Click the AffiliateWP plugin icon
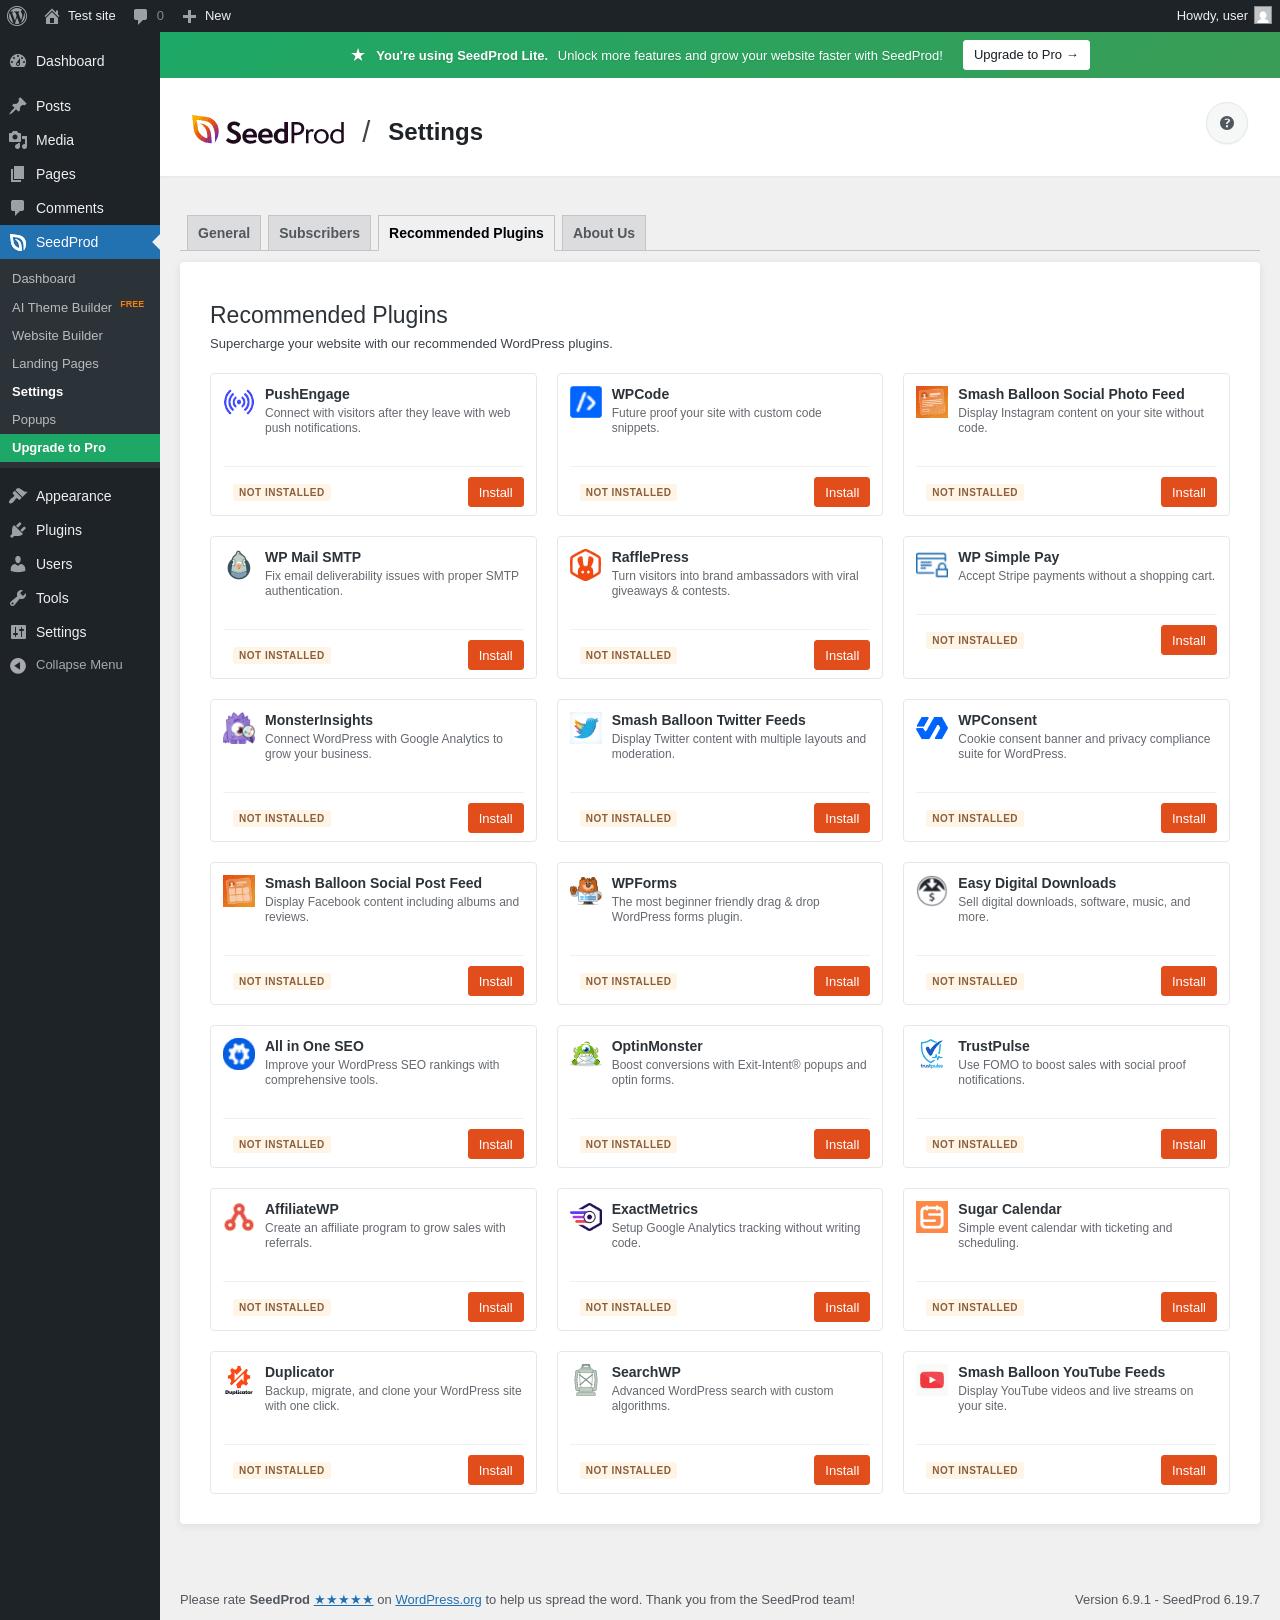Screen dimensions: 1280x1620 (239, 1217)
